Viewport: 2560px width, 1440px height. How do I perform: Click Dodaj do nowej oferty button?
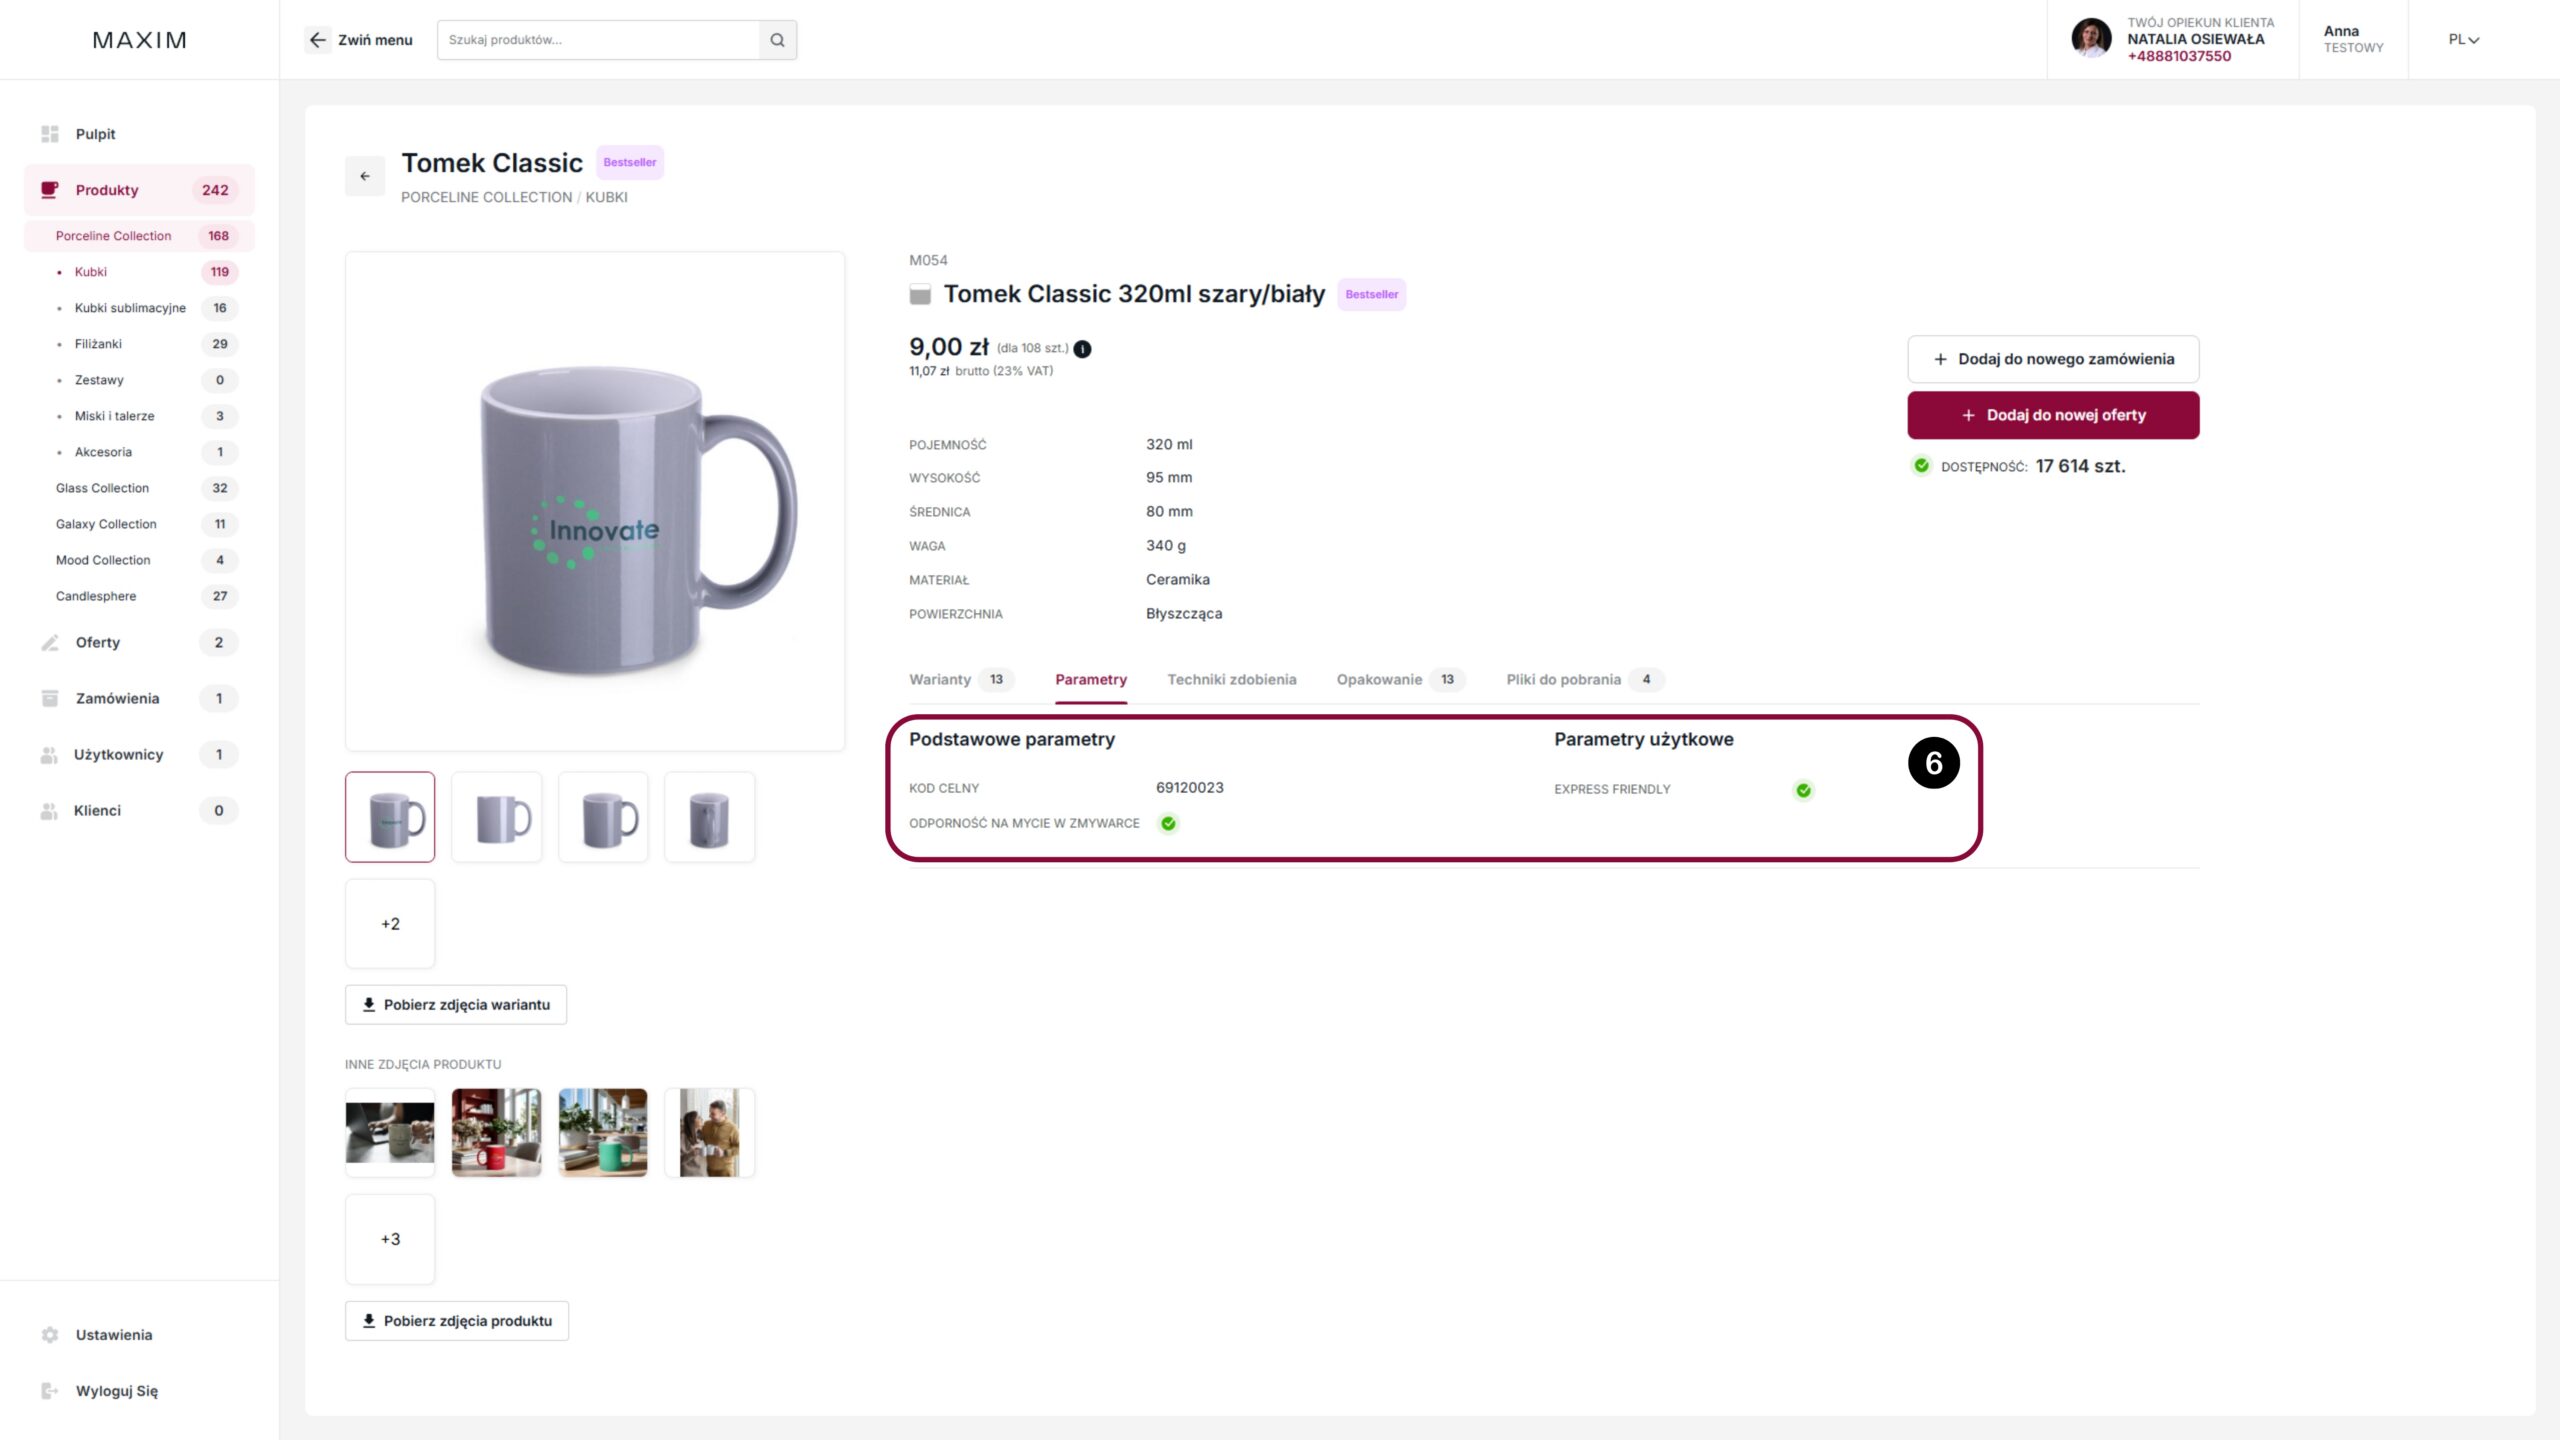coord(2053,415)
